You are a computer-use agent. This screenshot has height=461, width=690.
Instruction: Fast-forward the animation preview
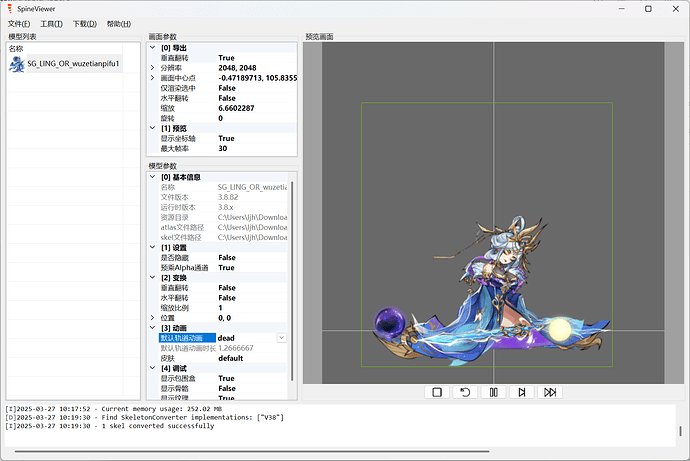click(550, 392)
